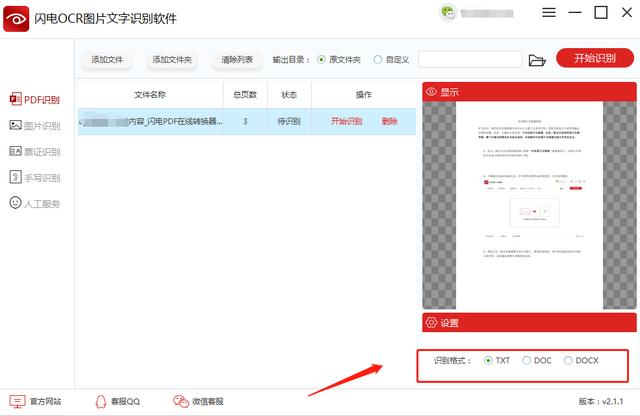Click the PDF page preview thumbnail
Viewport: 640px width, 416px height.
coord(529,205)
